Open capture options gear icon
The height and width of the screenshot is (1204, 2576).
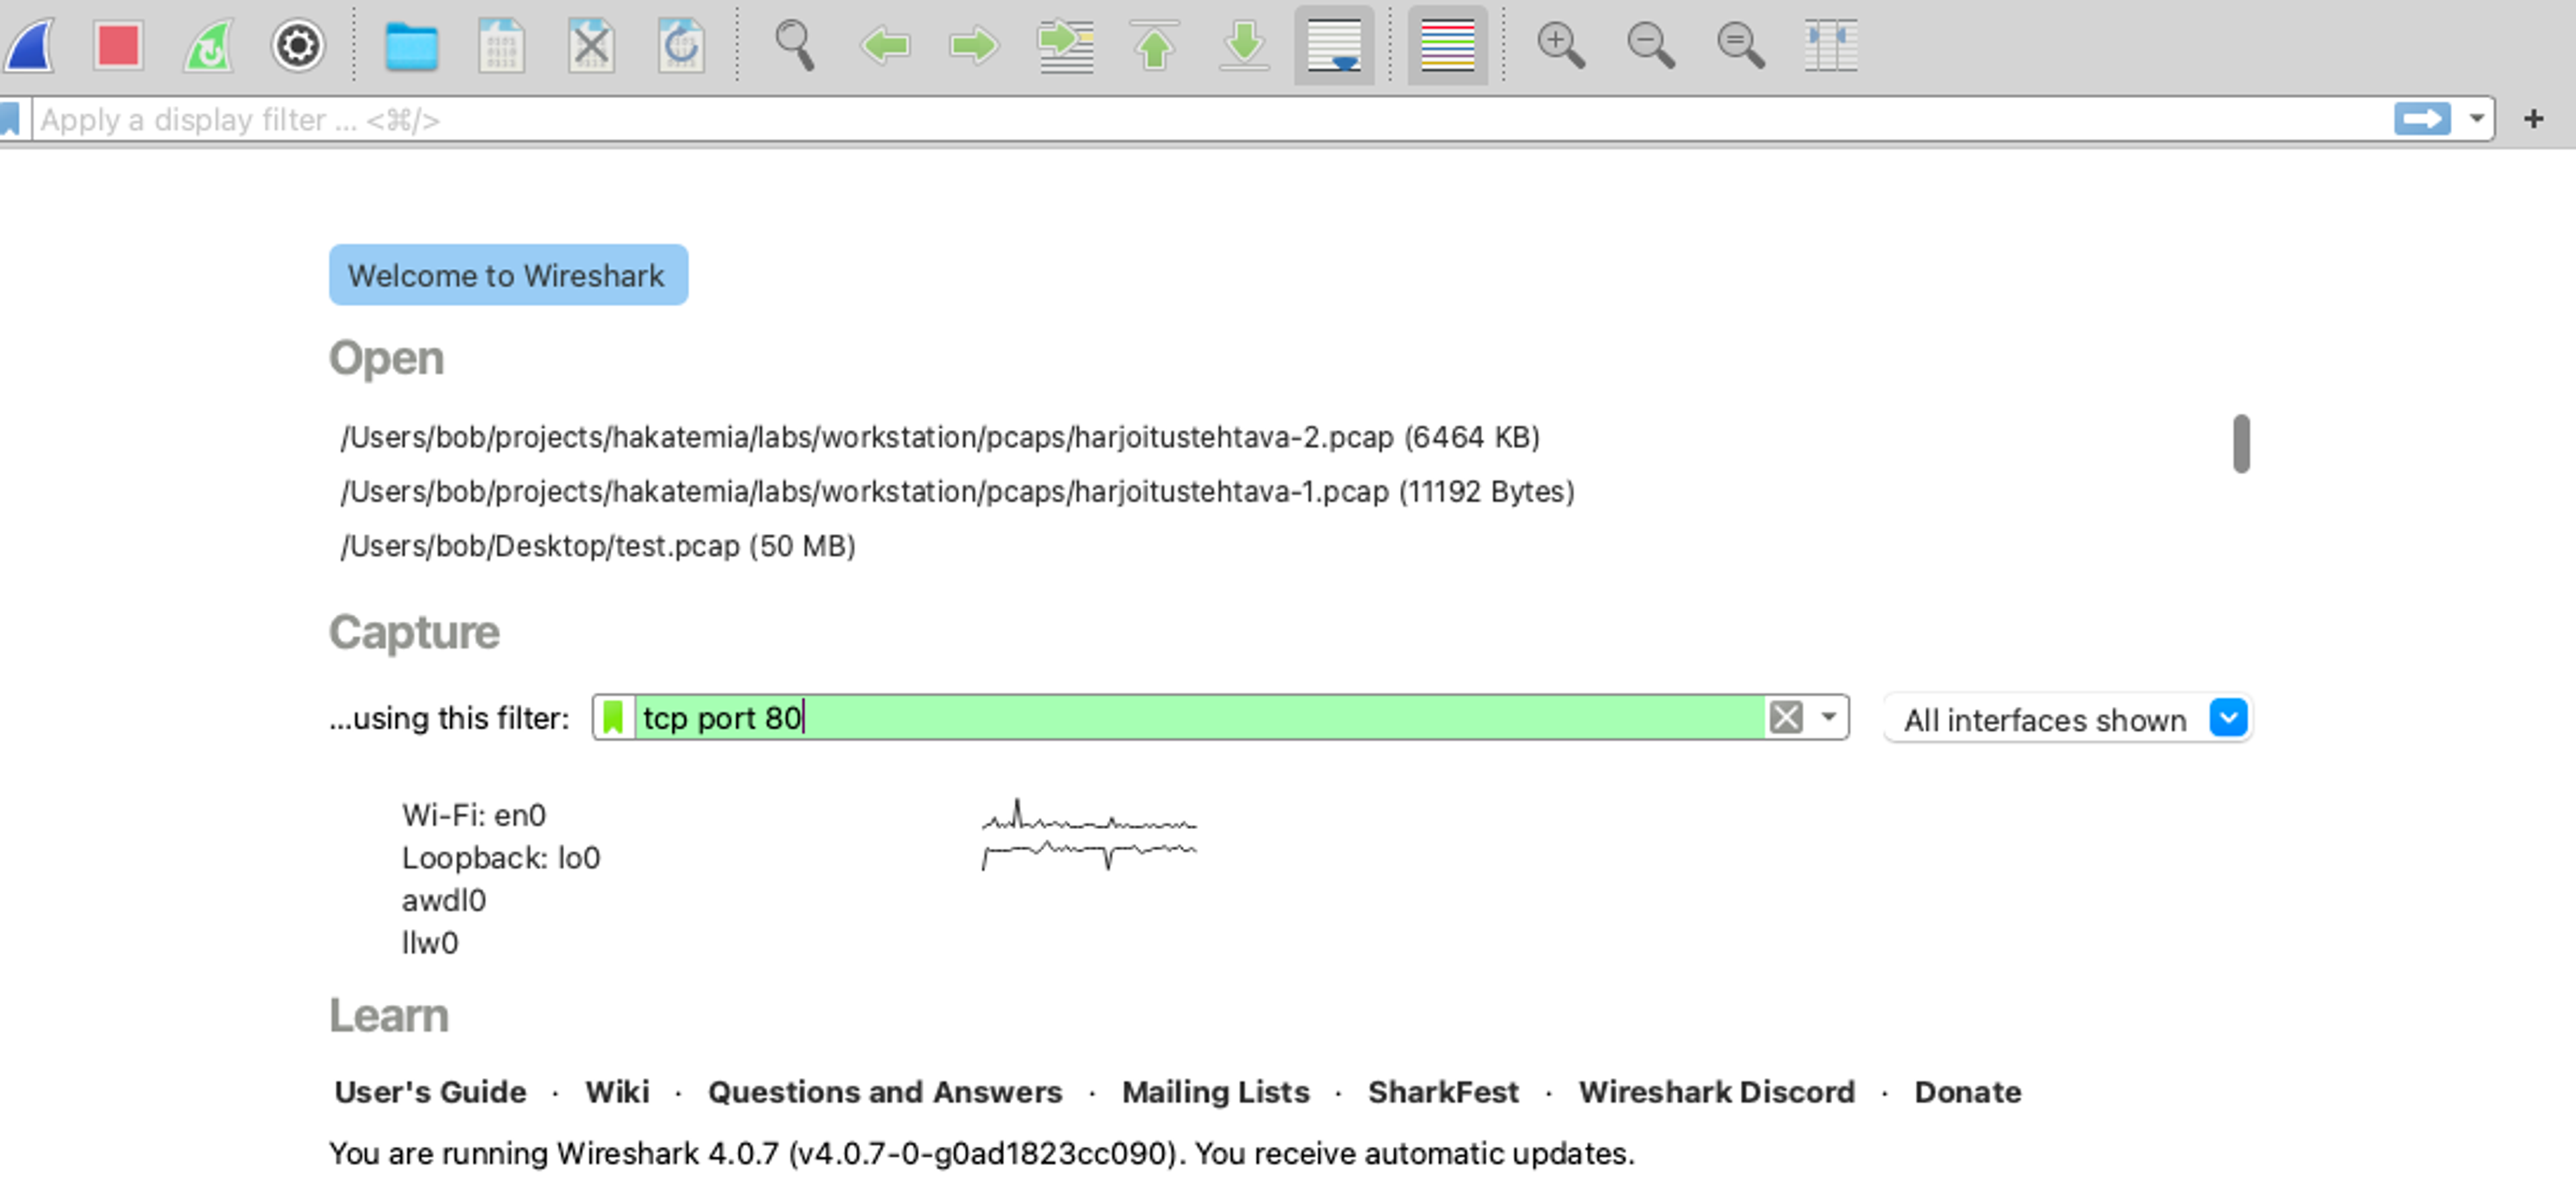click(x=298, y=45)
